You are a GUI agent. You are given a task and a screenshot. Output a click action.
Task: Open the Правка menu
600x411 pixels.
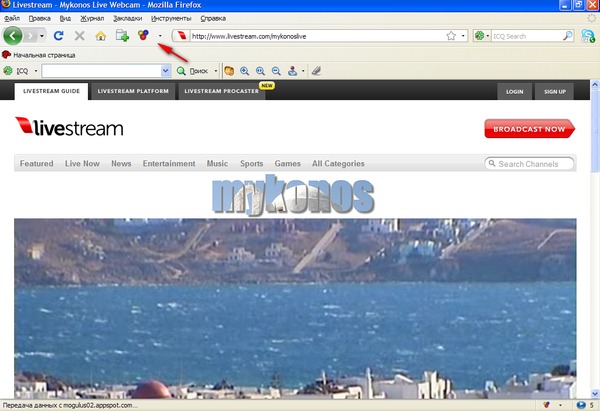[39, 18]
